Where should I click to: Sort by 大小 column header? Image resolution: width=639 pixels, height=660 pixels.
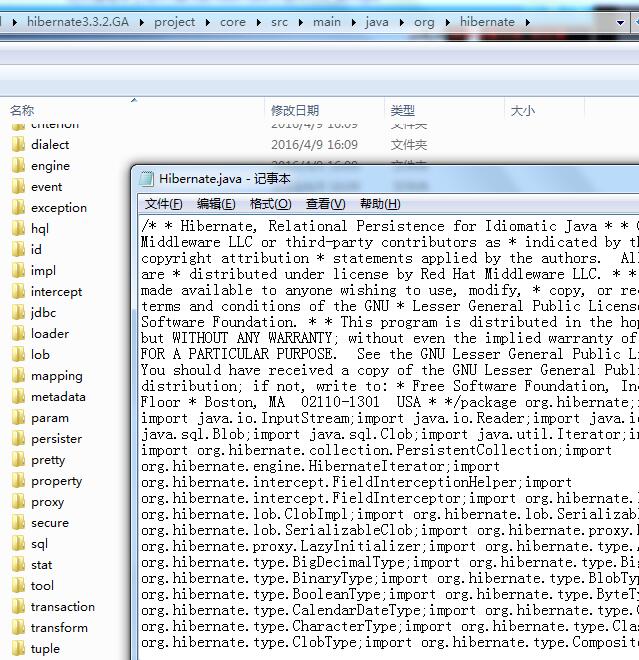[x=522, y=111]
